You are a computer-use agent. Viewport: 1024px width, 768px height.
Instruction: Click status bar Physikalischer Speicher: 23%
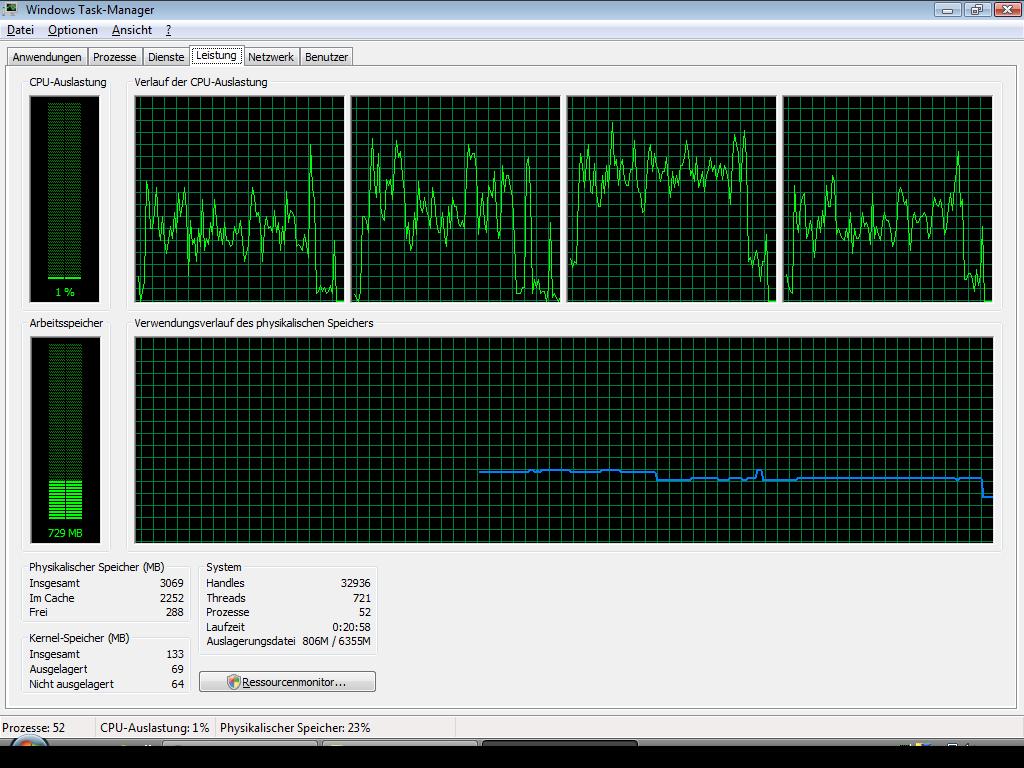(295, 728)
